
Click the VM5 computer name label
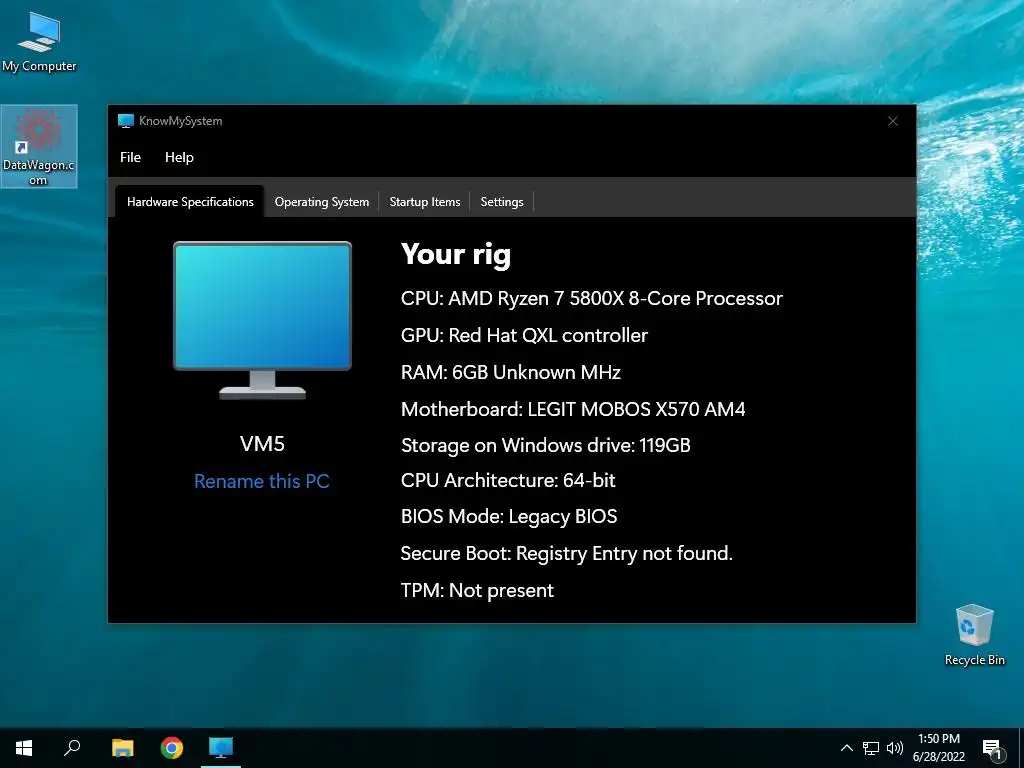(x=262, y=444)
